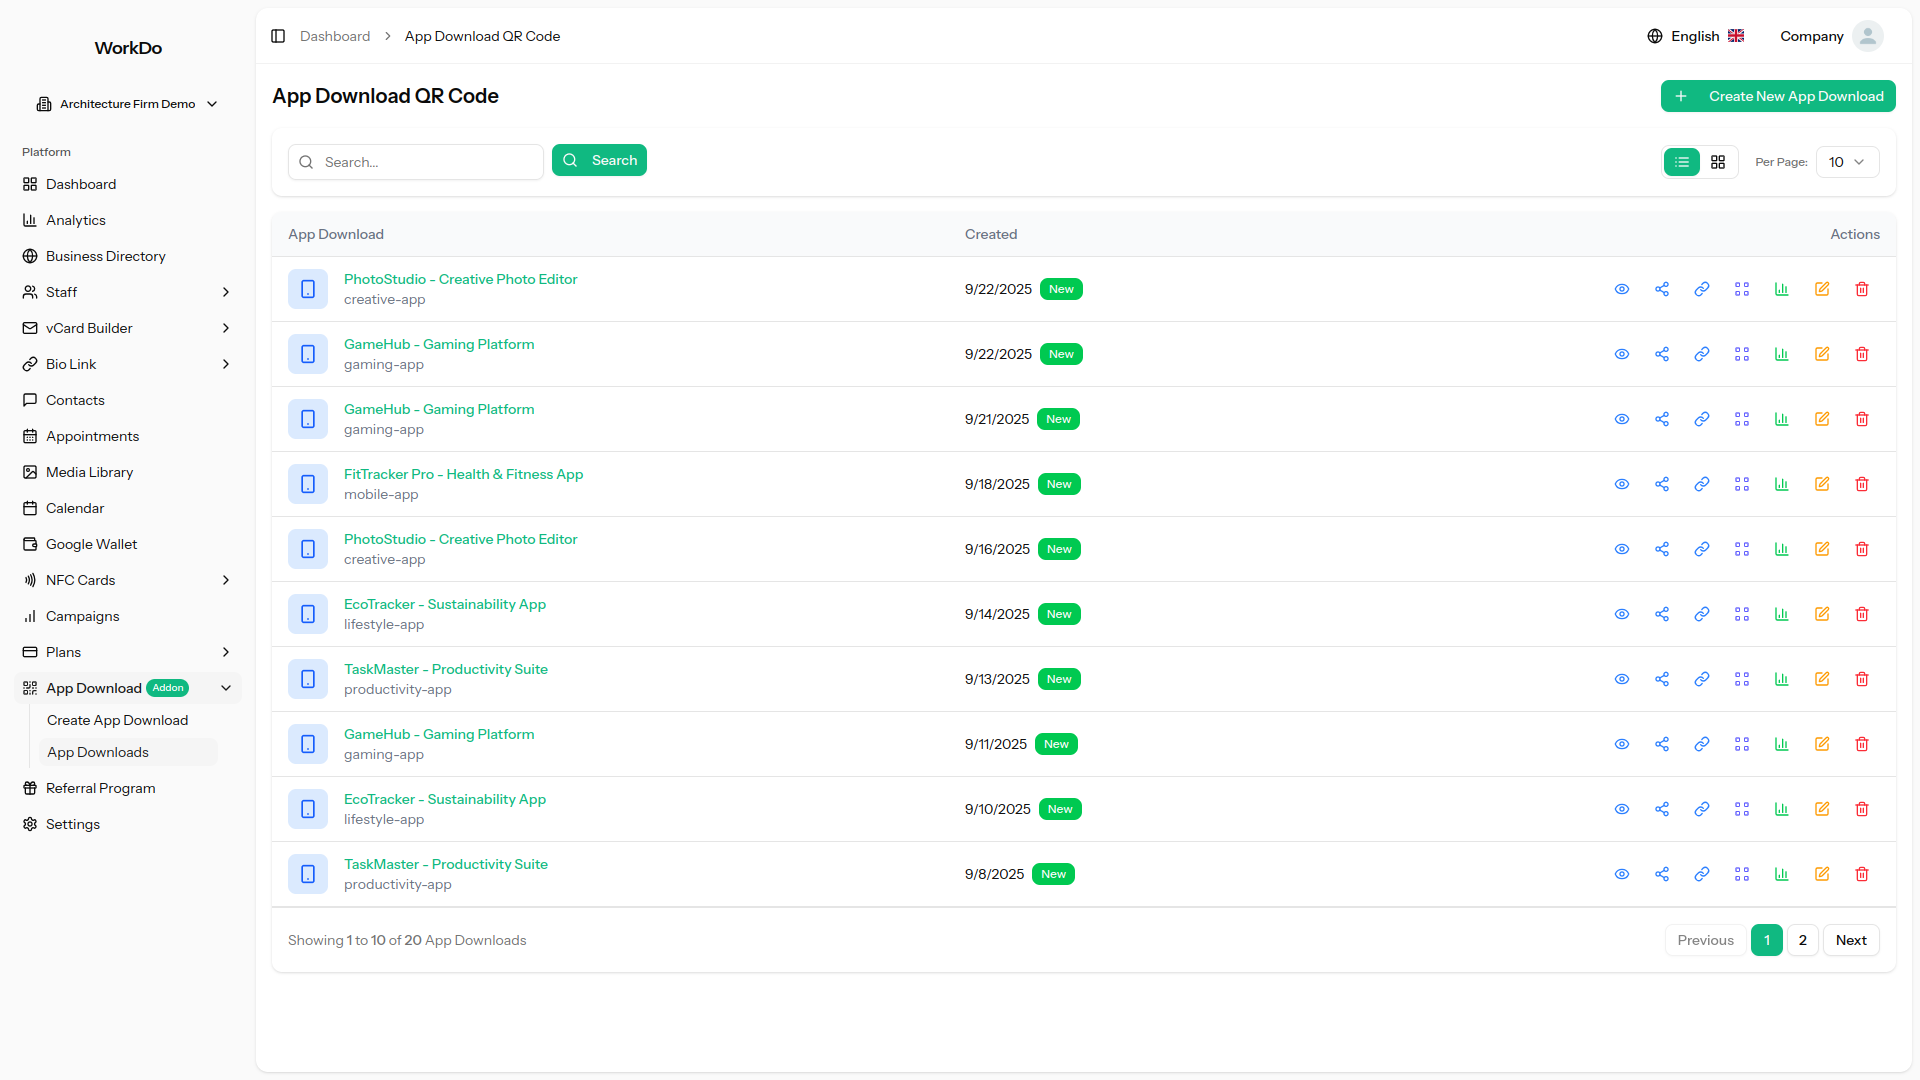This screenshot has height=1080, width=1920.
Task: Go to Analytics in sidebar
Action: [76, 220]
